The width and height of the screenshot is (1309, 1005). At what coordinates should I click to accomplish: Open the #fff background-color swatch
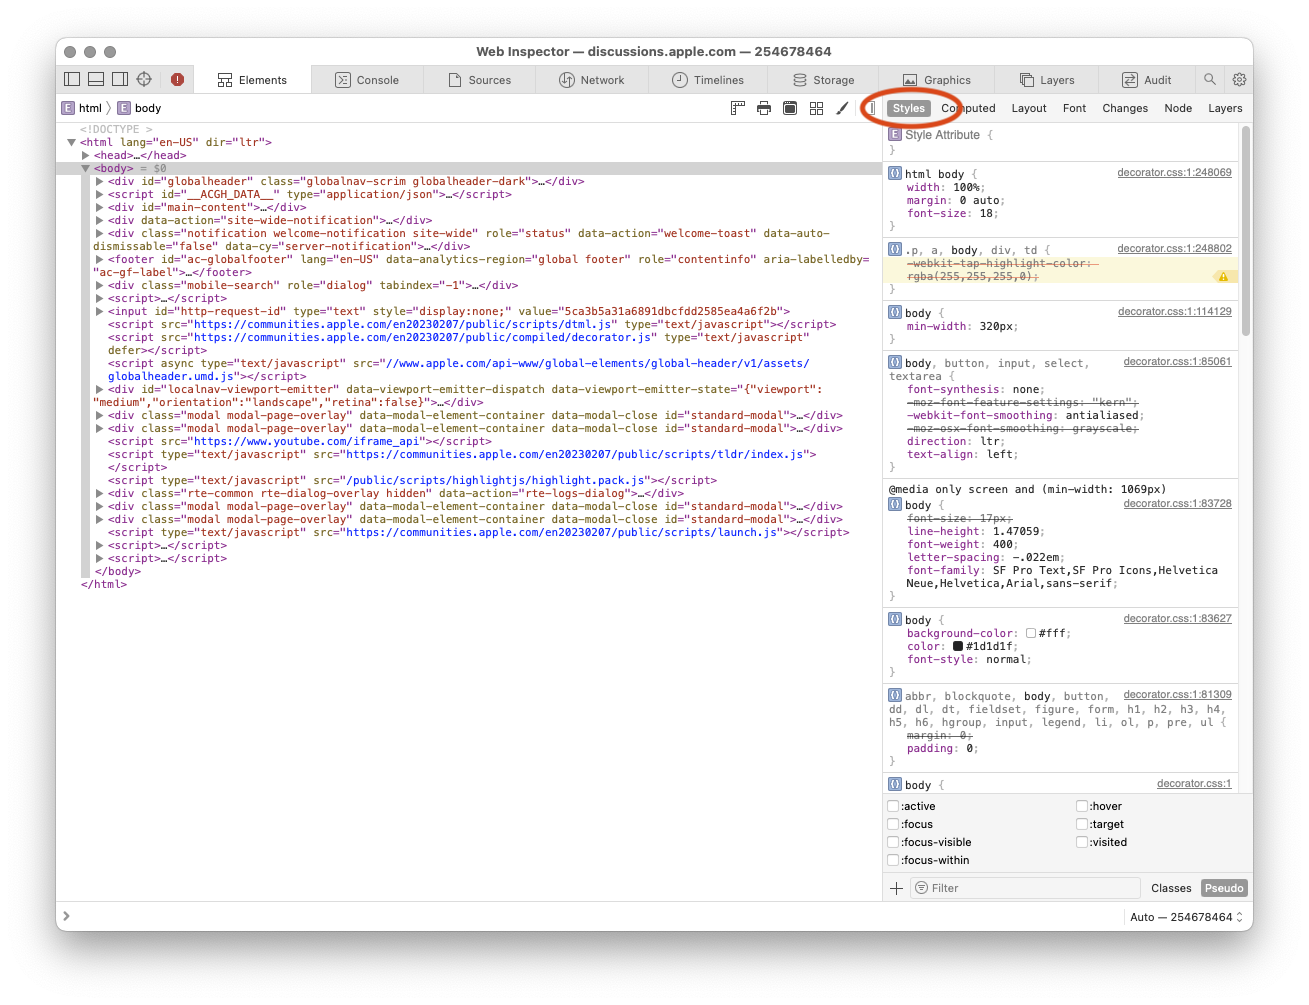(x=1031, y=633)
